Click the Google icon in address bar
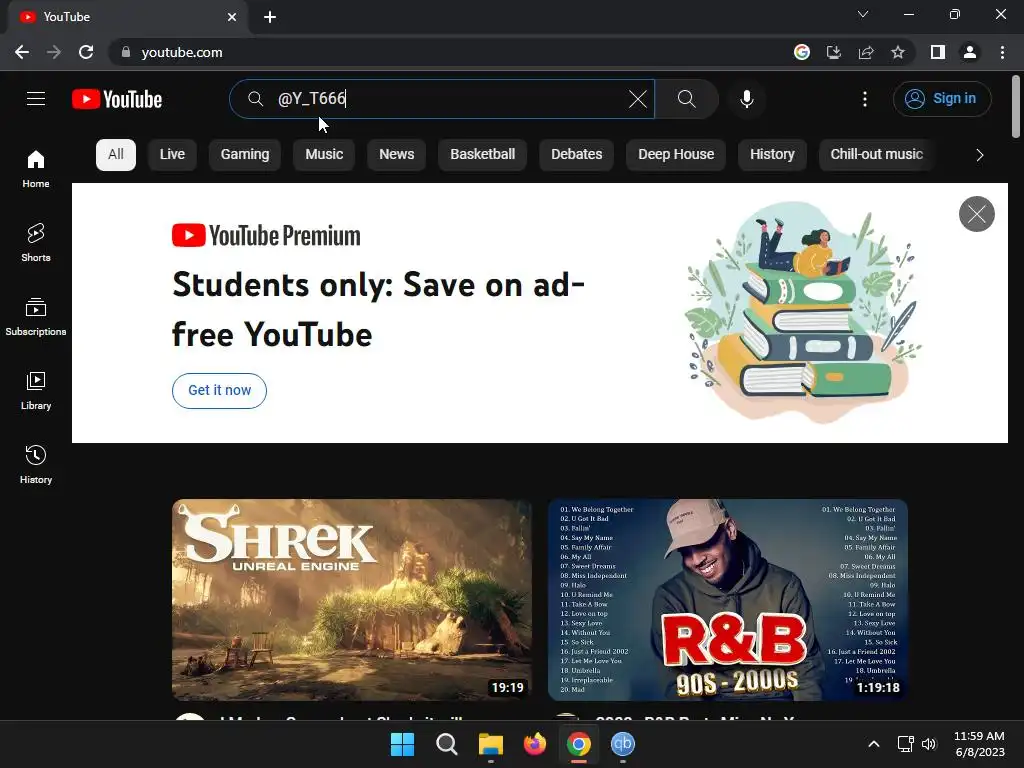1024x768 pixels. (x=801, y=52)
